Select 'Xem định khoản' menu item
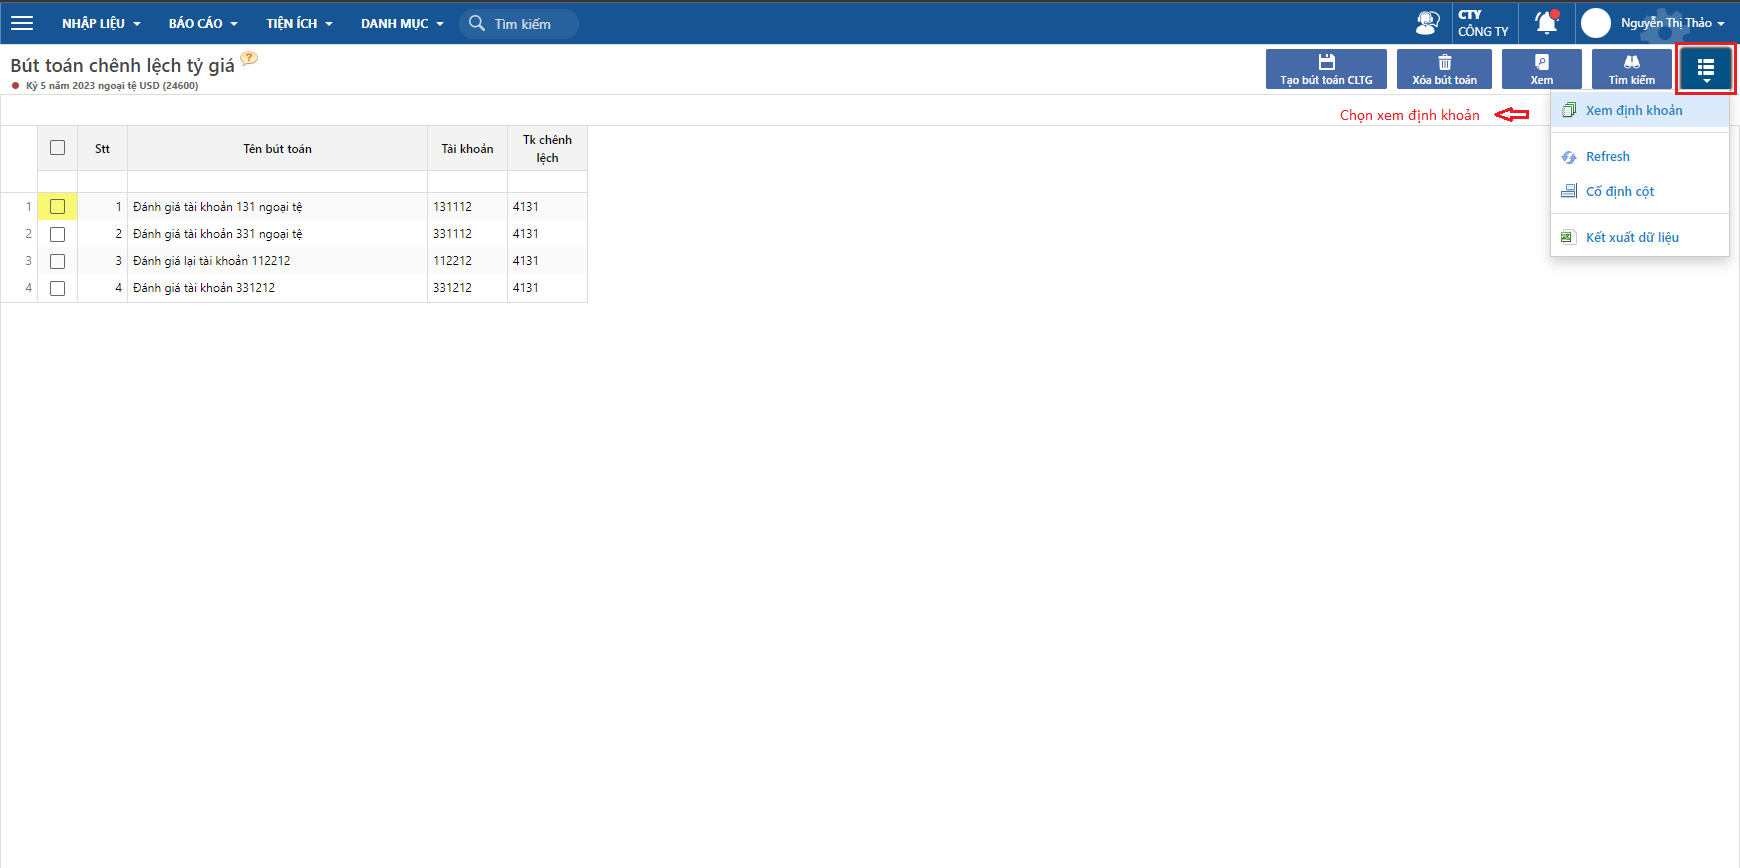Screen dimensions: 1740x868 [1633, 111]
